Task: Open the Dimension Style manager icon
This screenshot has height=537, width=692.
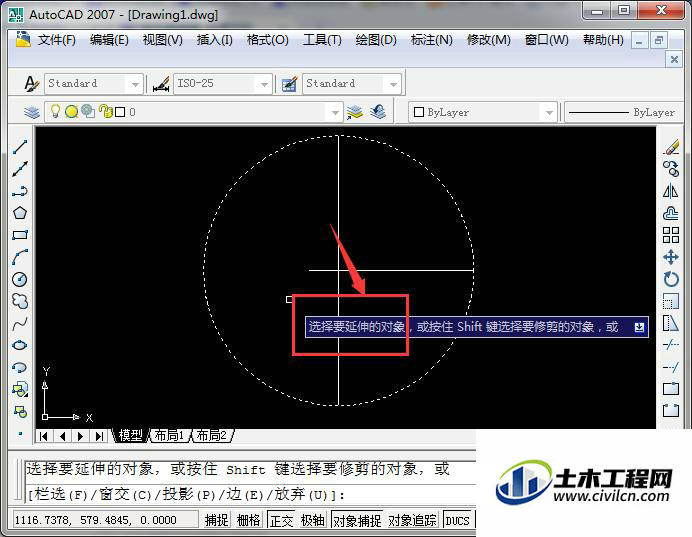Action: point(161,83)
